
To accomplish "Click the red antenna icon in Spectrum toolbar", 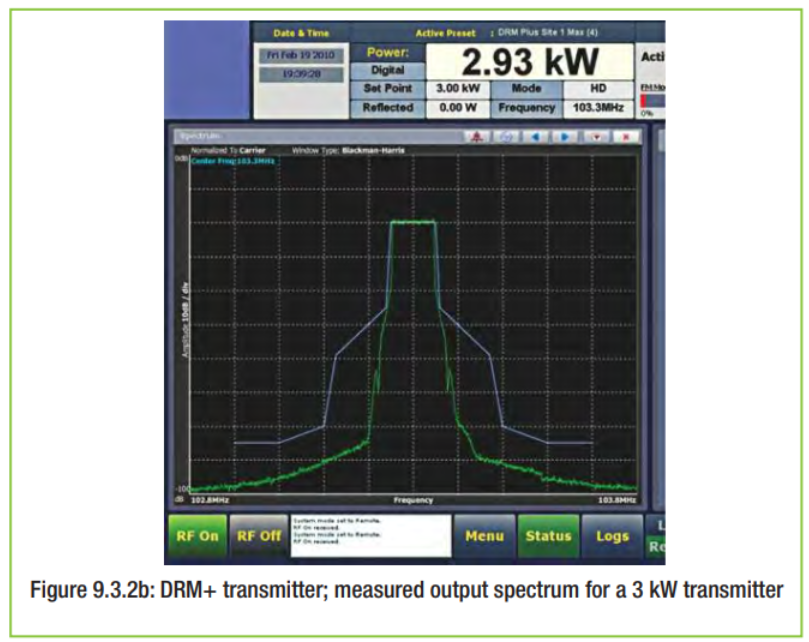I will (x=477, y=137).
